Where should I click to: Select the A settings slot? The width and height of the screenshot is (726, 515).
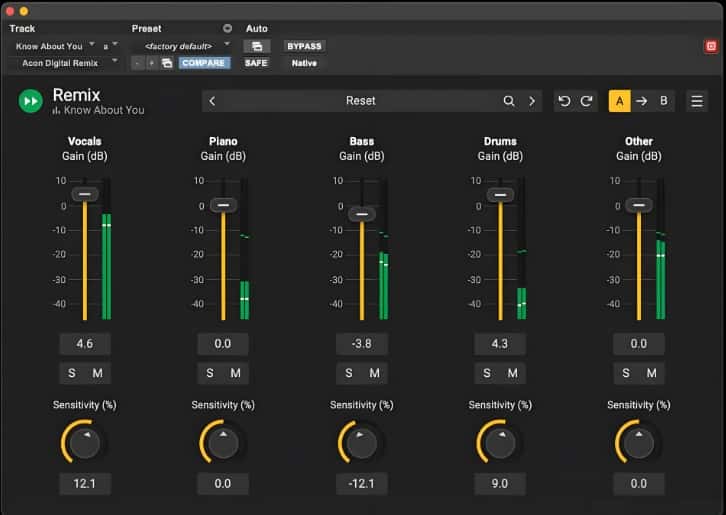[620, 101]
